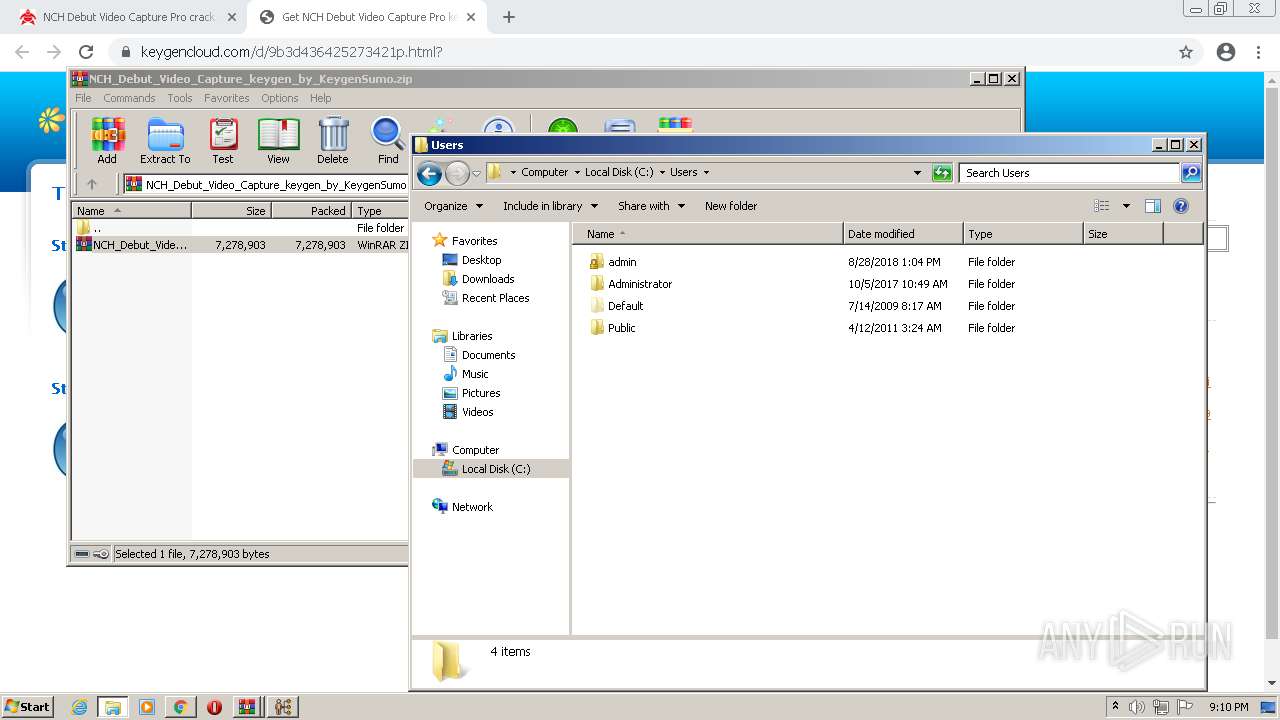The width and height of the screenshot is (1280, 720).
Task: Click the Chrome address bar URL
Action: click(x=292, y=52)
